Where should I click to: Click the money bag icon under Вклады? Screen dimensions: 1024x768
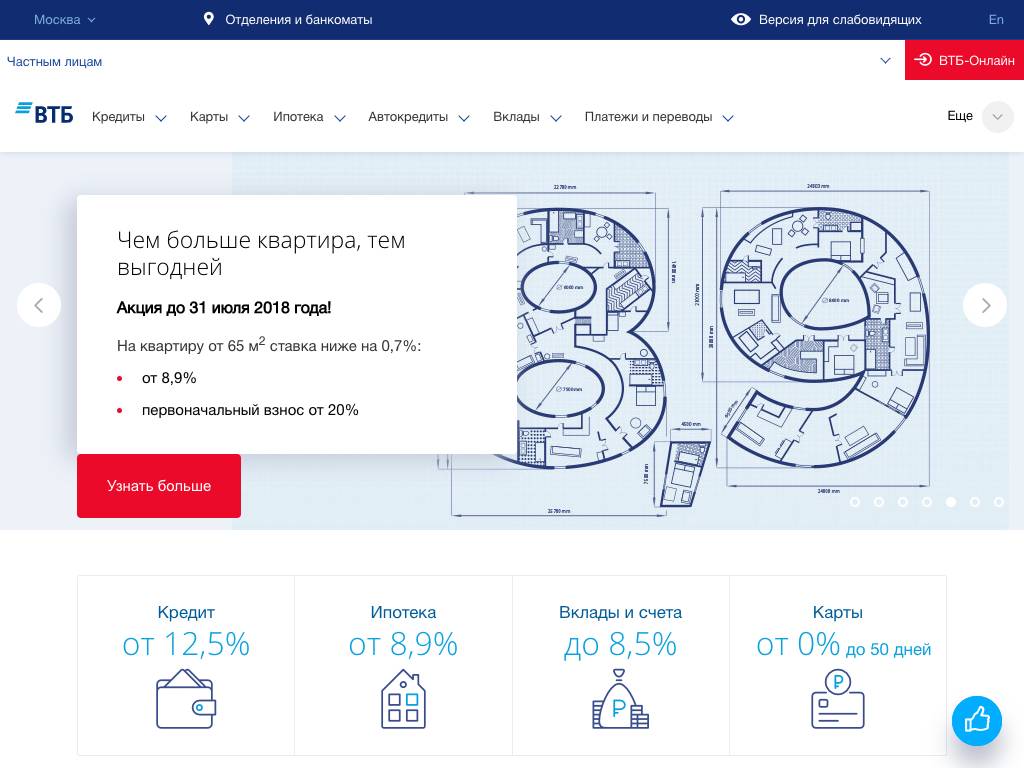tap(620, 699)
